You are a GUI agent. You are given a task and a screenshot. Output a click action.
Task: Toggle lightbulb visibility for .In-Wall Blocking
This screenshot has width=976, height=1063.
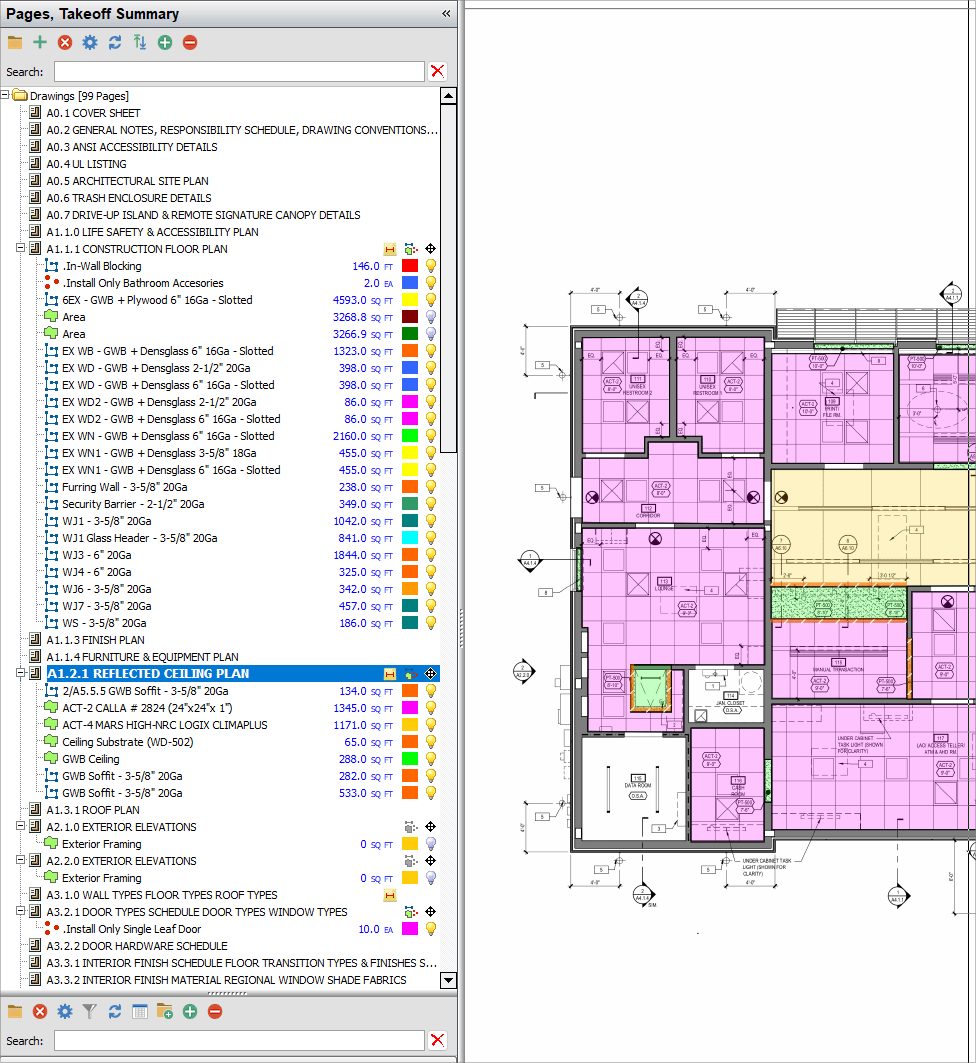[x=431, y=266]
